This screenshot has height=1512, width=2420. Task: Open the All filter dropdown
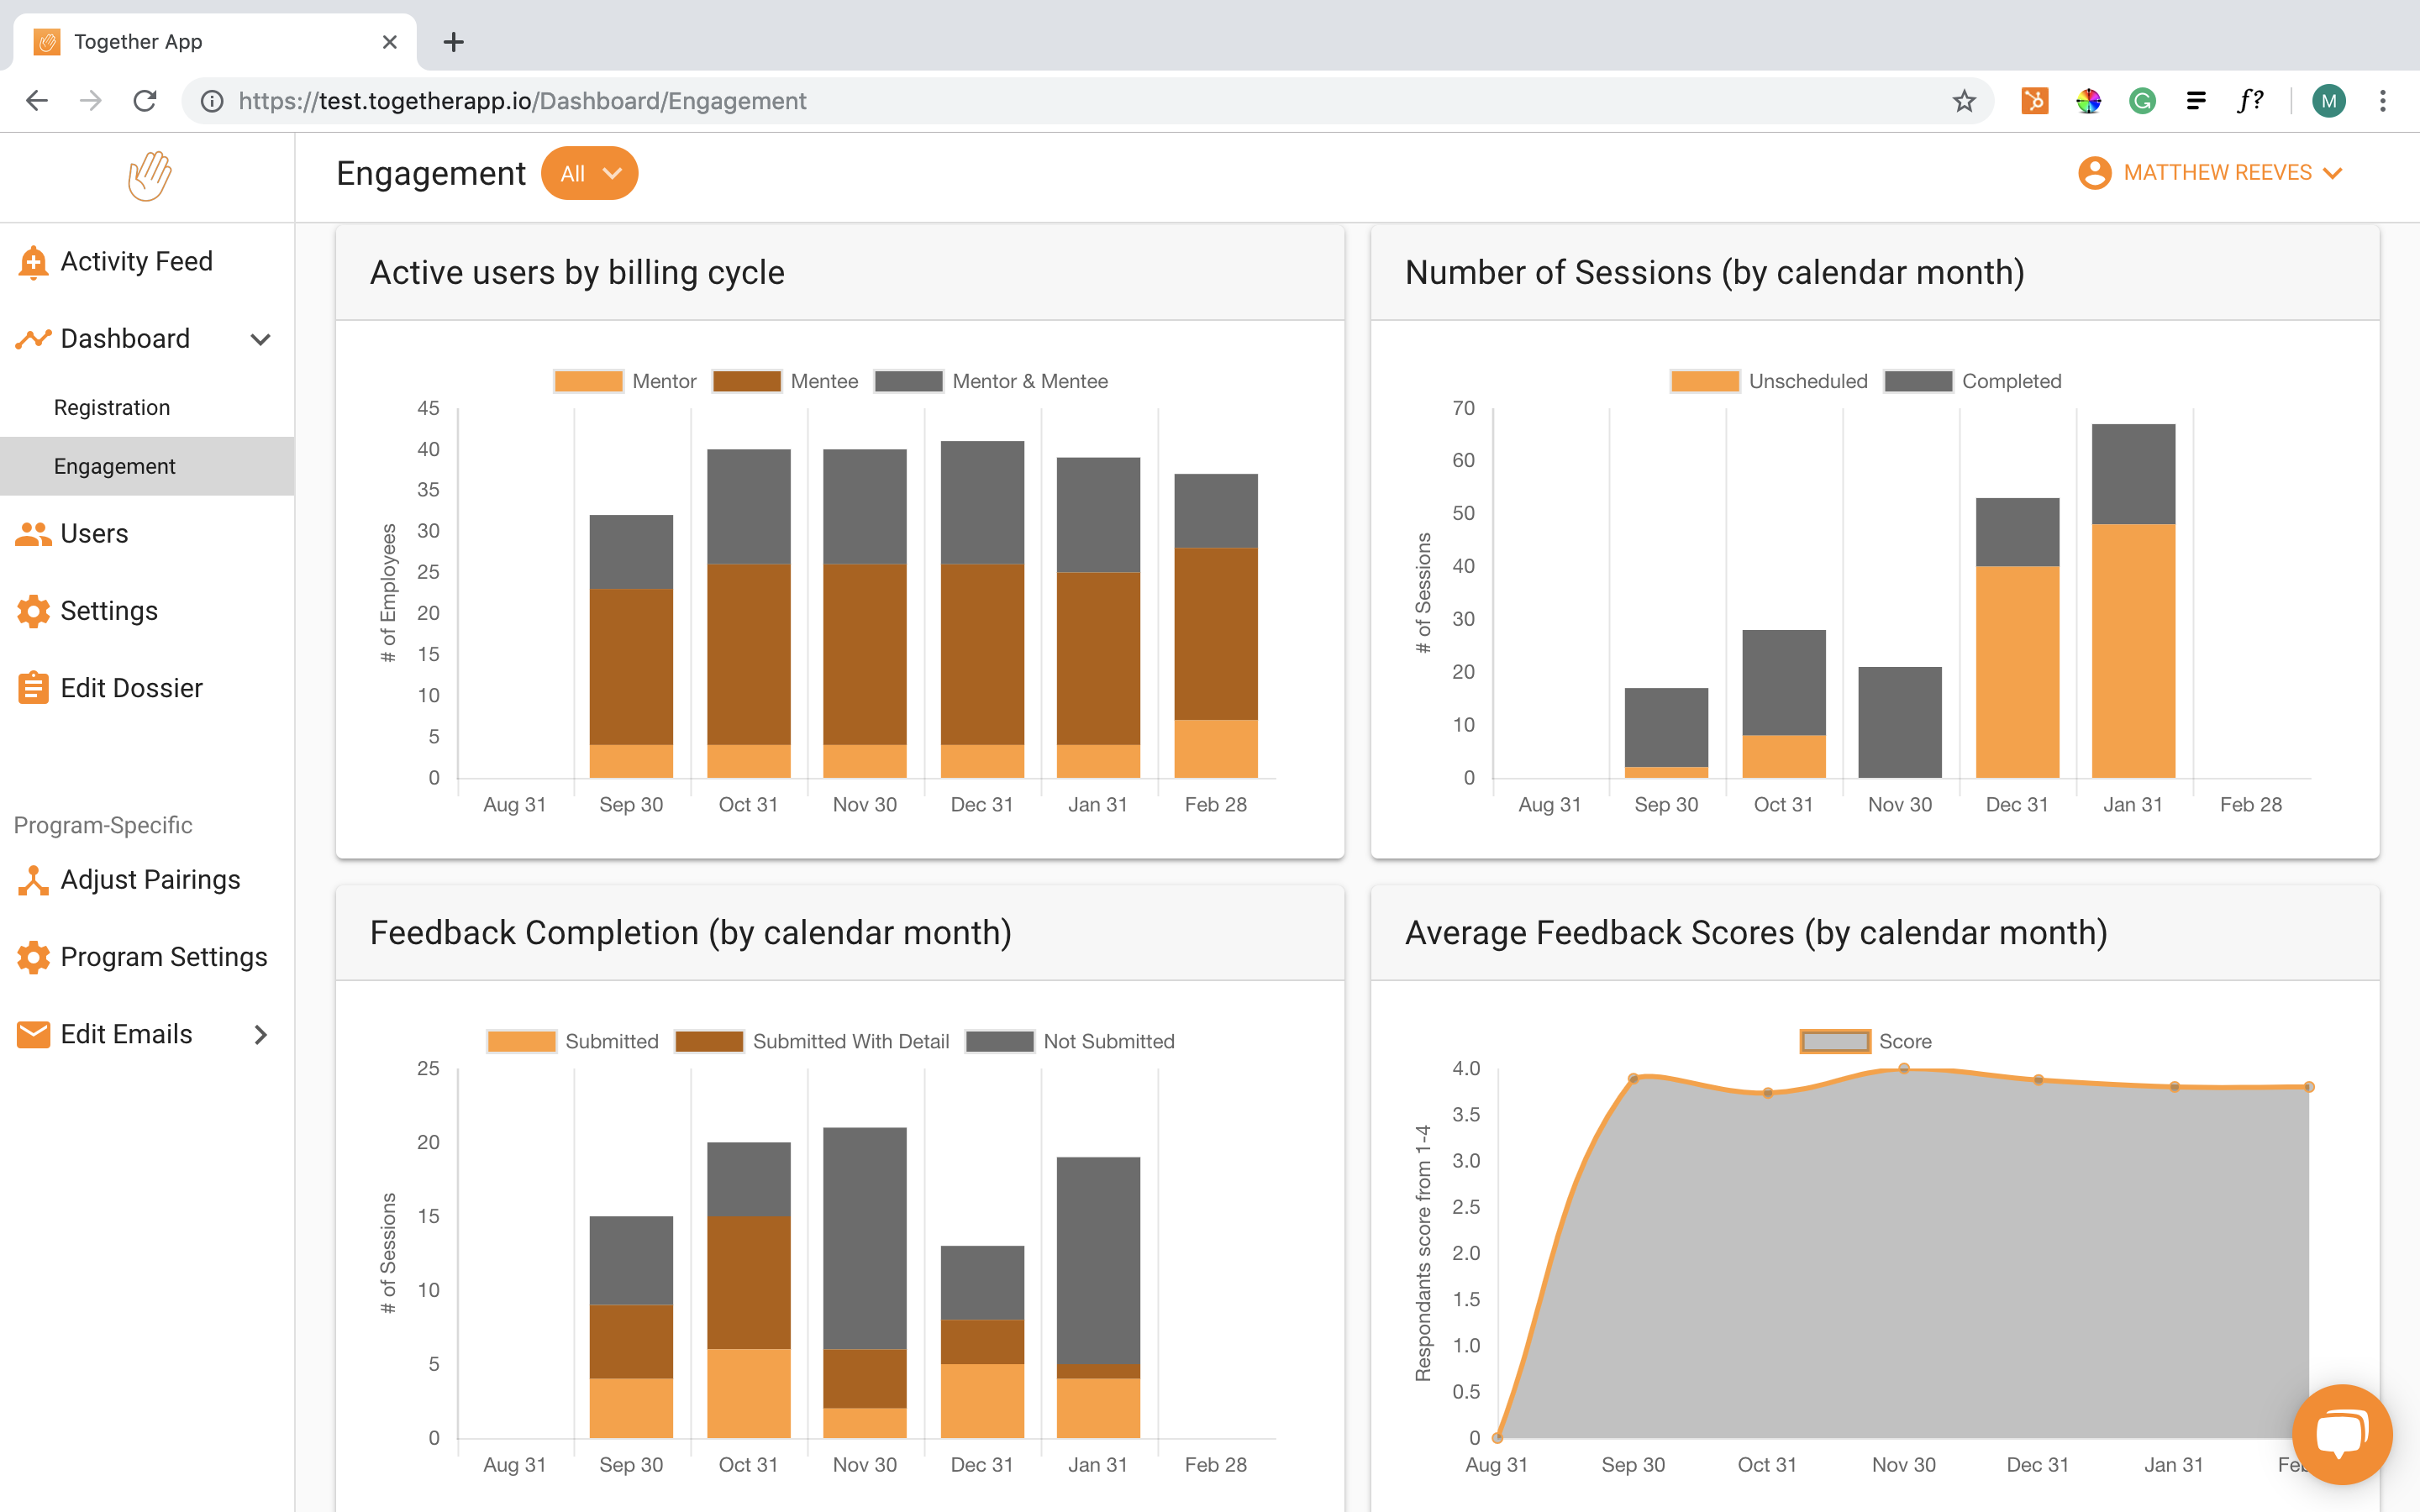pyautogui.click(x=589, y=174)
